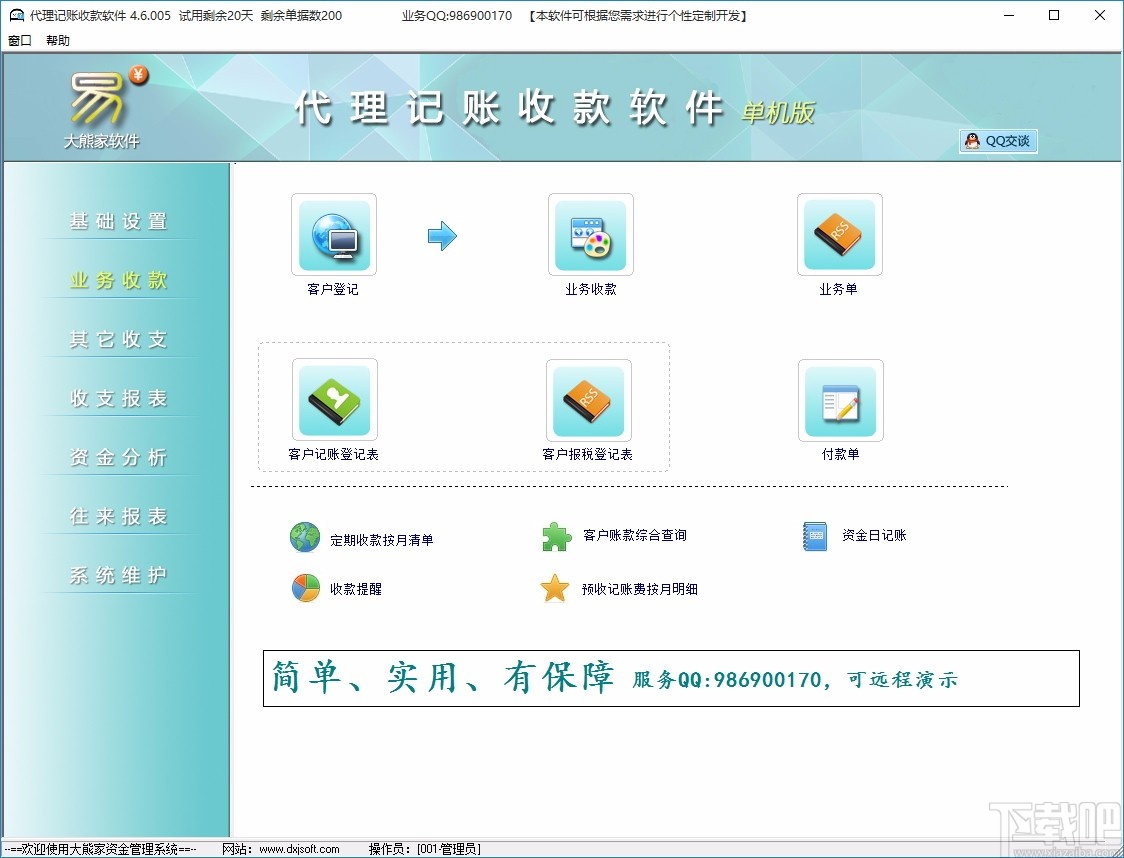Open the 窗口 menu
1124x858 pixels.
coord(17,40)
